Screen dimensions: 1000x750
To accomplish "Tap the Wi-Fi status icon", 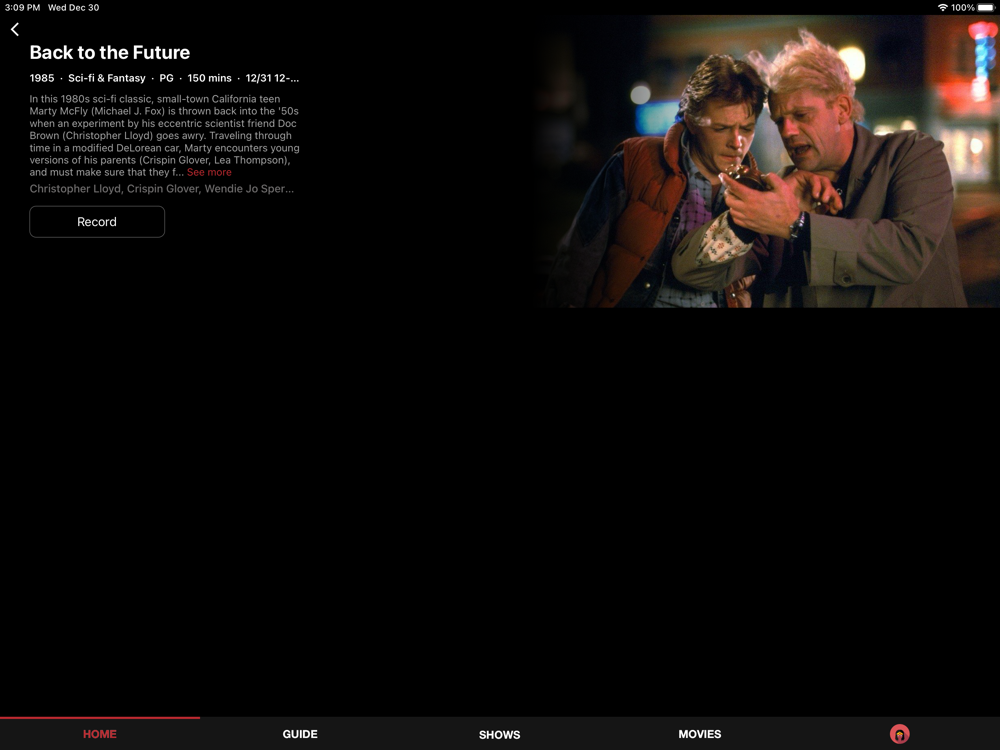I will tap(943, 8).
